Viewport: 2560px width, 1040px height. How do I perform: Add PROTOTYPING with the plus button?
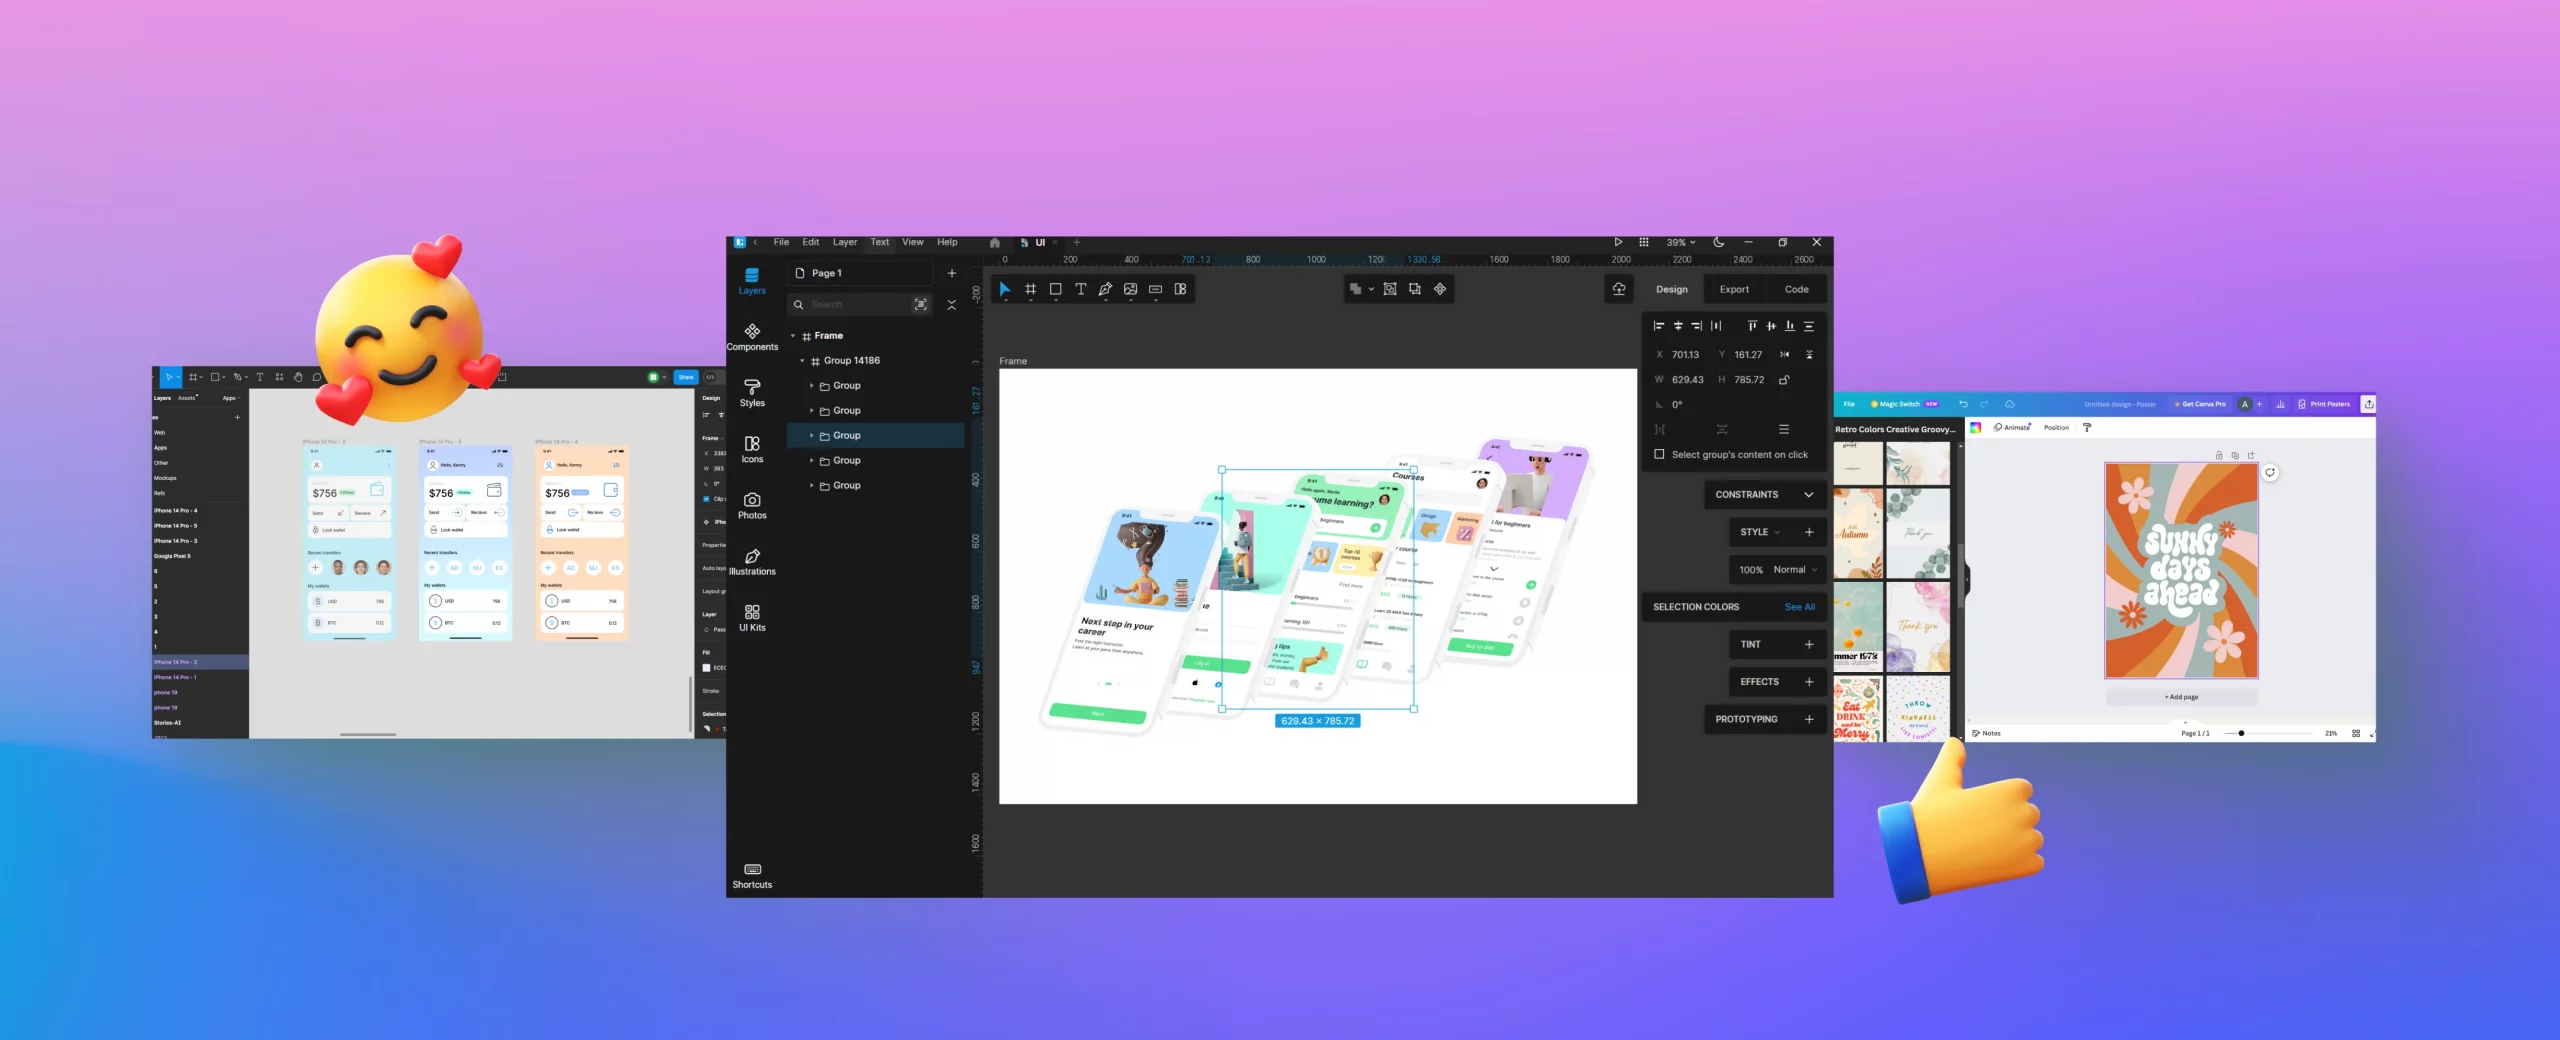pyautogui.click(x=1809, y=720)
